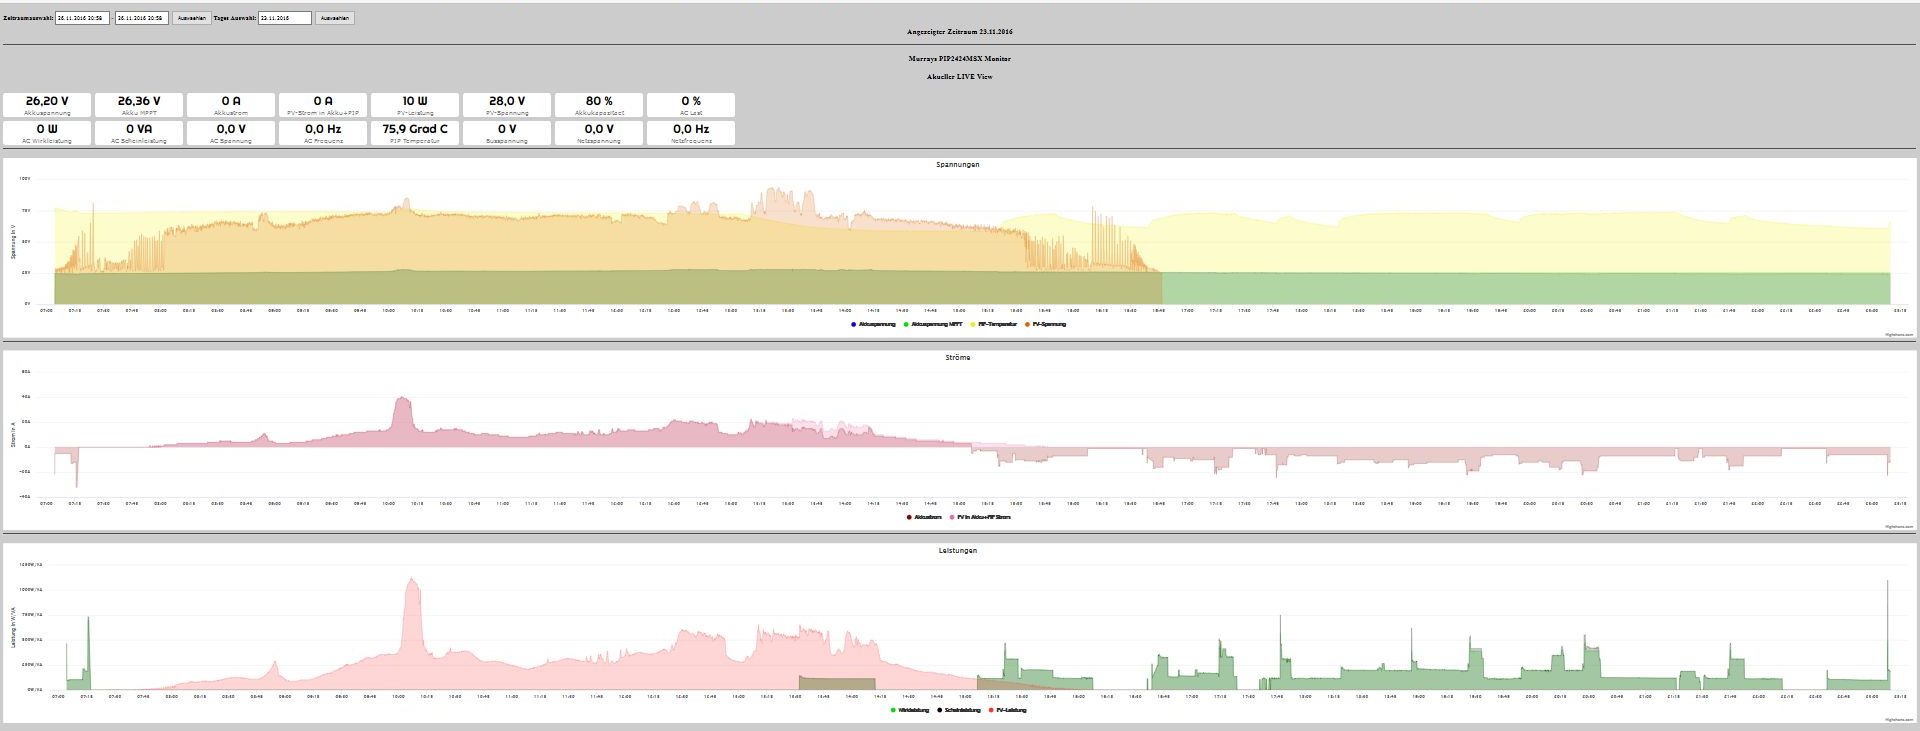Screen dimensions: 1920x731
Task: Click the Zeitraumauswahl end date field
Action: click(x=142, y=18)
